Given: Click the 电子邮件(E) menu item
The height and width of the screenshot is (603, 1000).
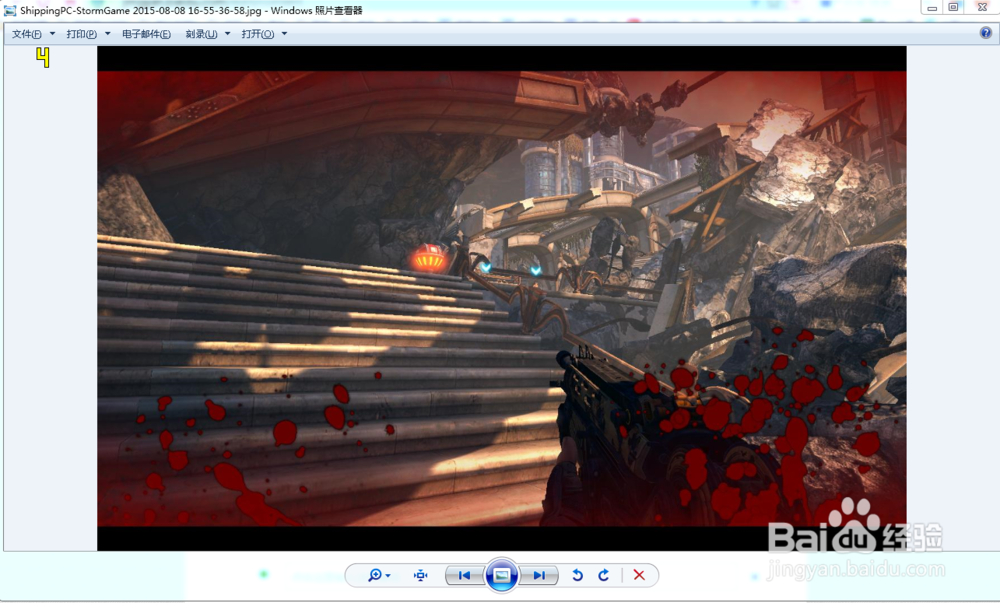Looking at the screenshot, I should [146, 34].
